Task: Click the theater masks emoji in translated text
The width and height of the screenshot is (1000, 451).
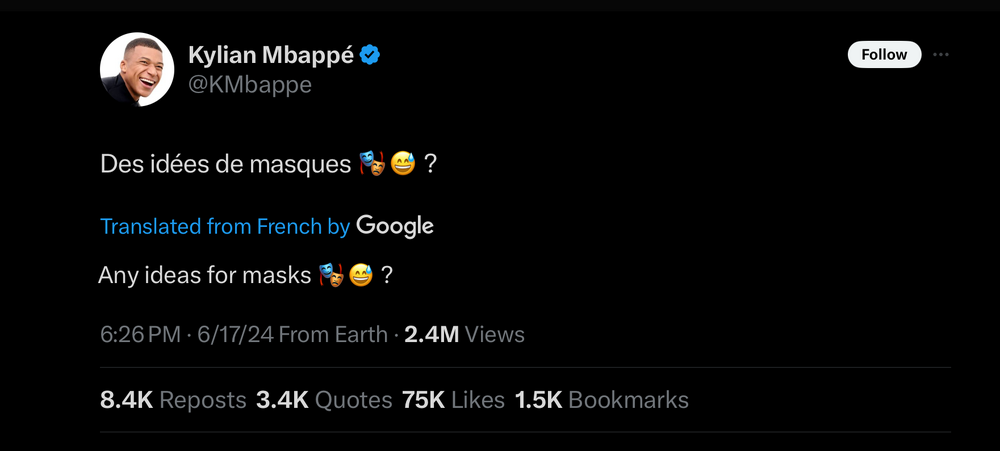Action: [x=330, y=274]
